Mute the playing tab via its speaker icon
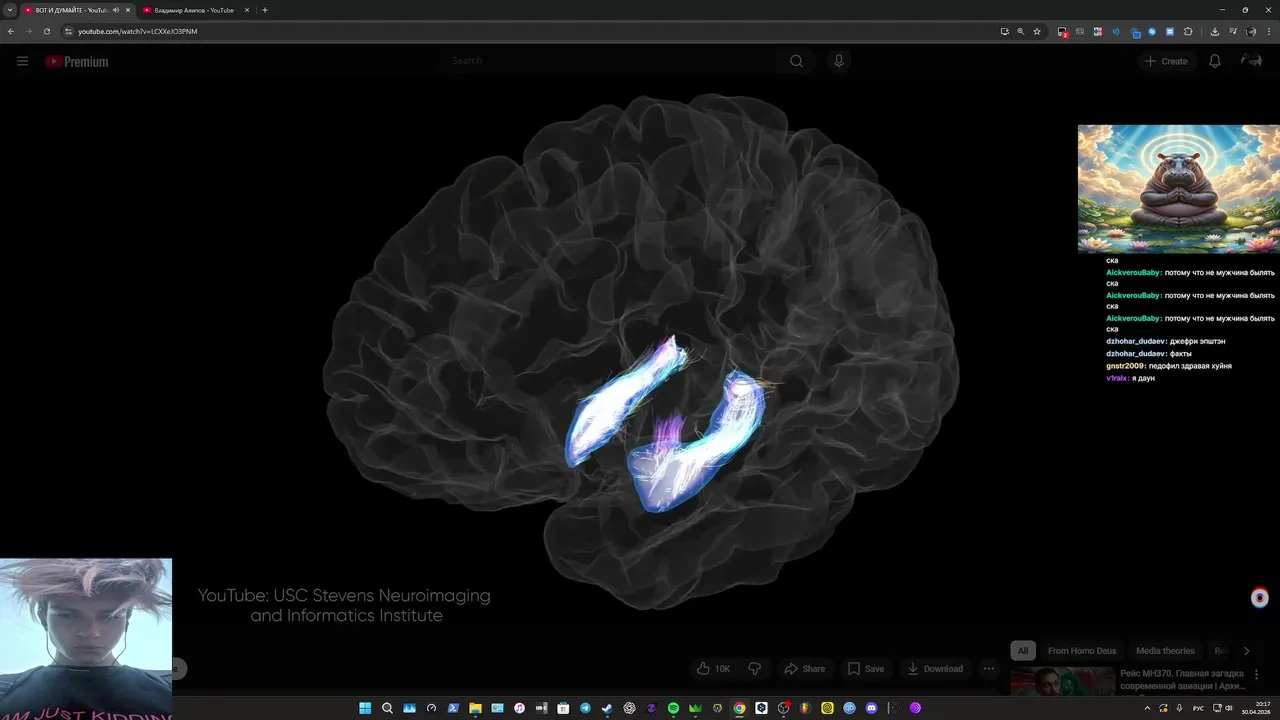Image resolution: width=1280 pixels, height=720 pixels. pyautogui.click(x=116, y=10)
